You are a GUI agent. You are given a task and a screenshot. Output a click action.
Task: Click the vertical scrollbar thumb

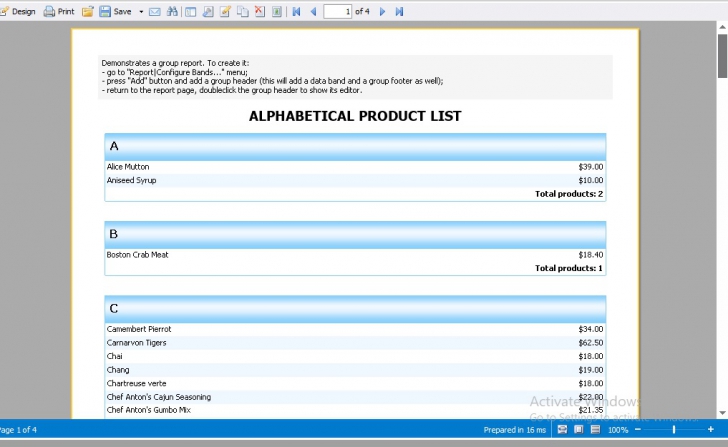(x=722, y=56)
